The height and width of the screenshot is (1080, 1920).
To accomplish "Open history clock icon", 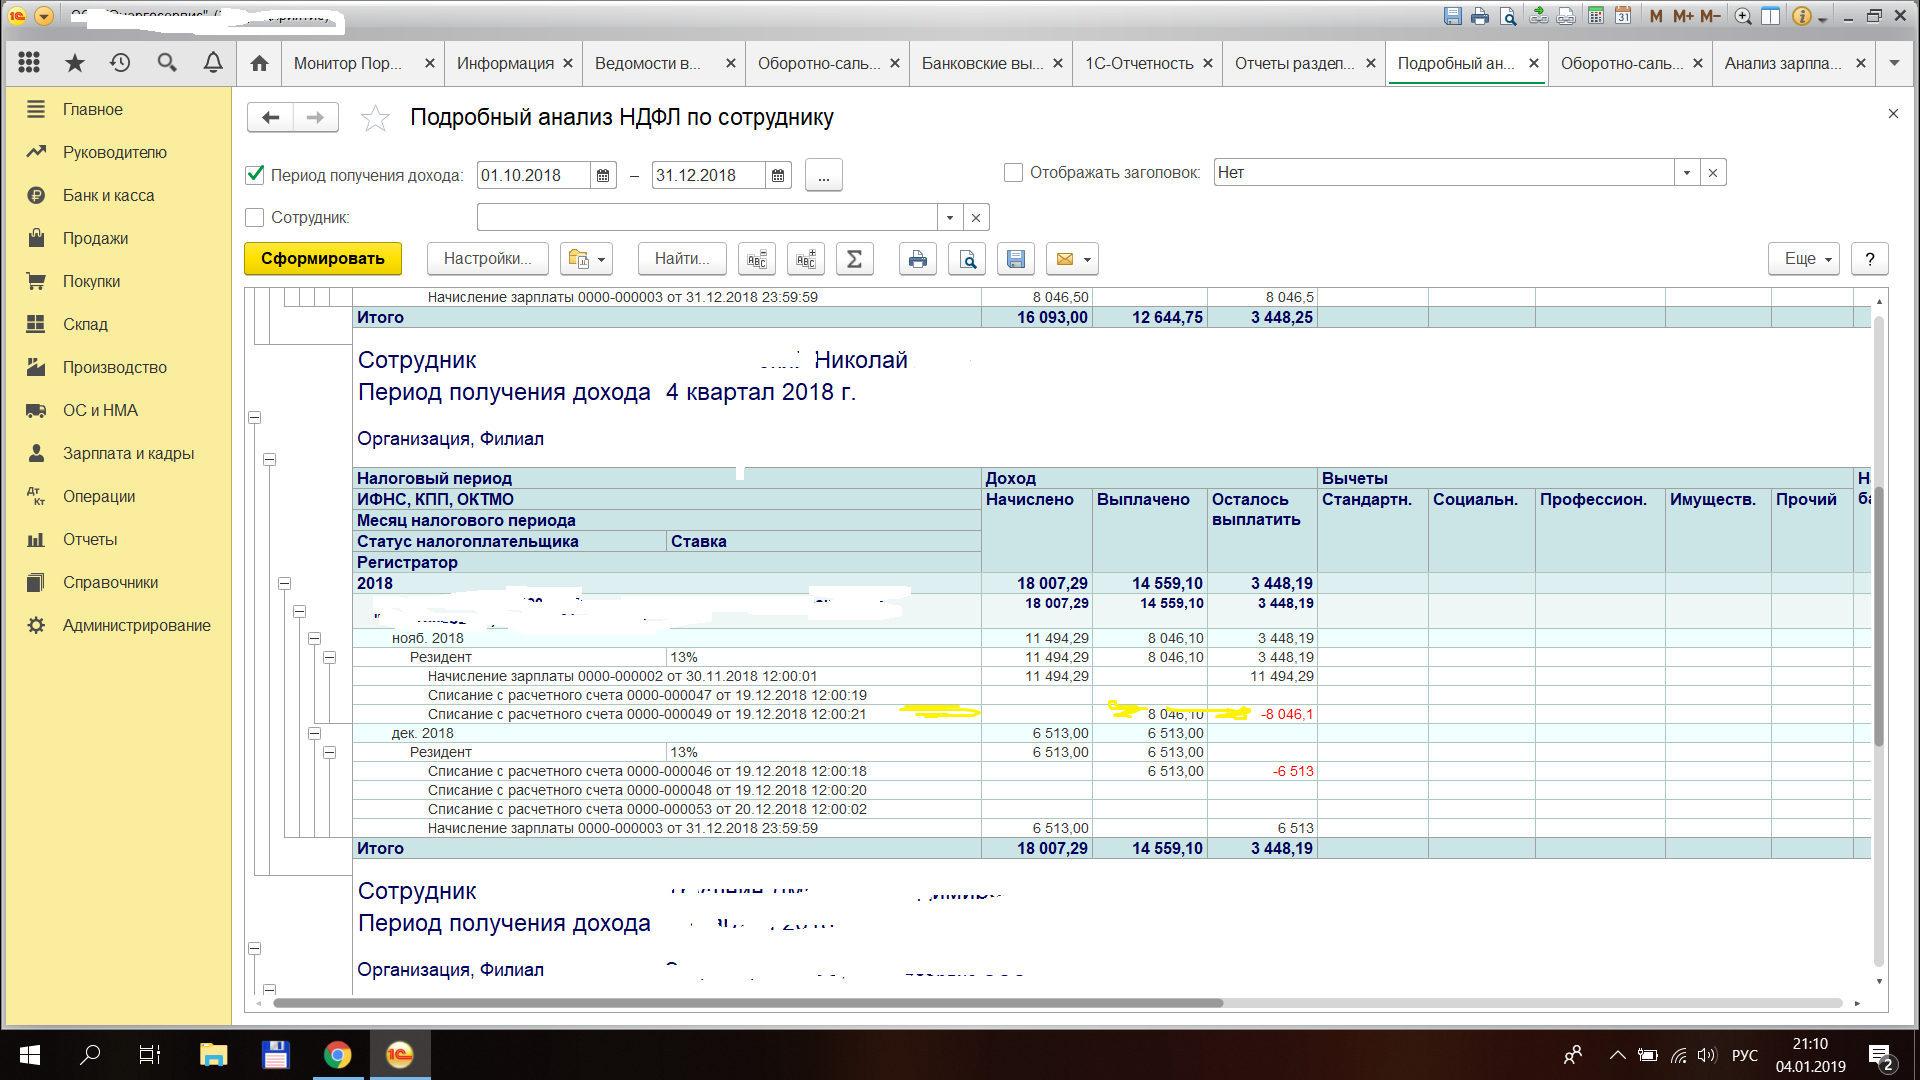I will tap(120, 63).
